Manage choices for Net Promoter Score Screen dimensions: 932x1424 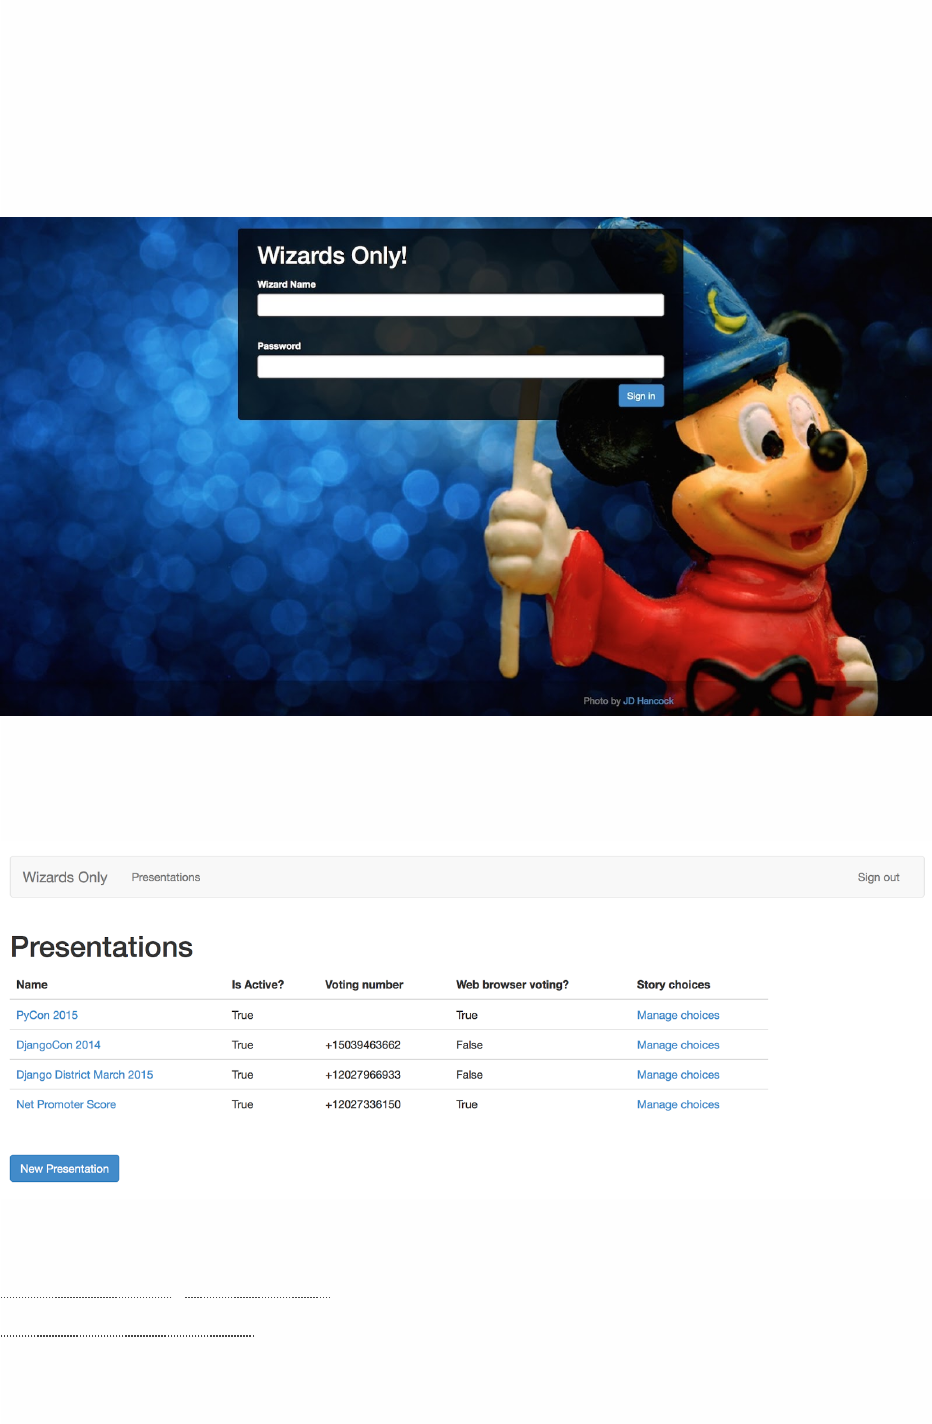(x=678, y=1105)
